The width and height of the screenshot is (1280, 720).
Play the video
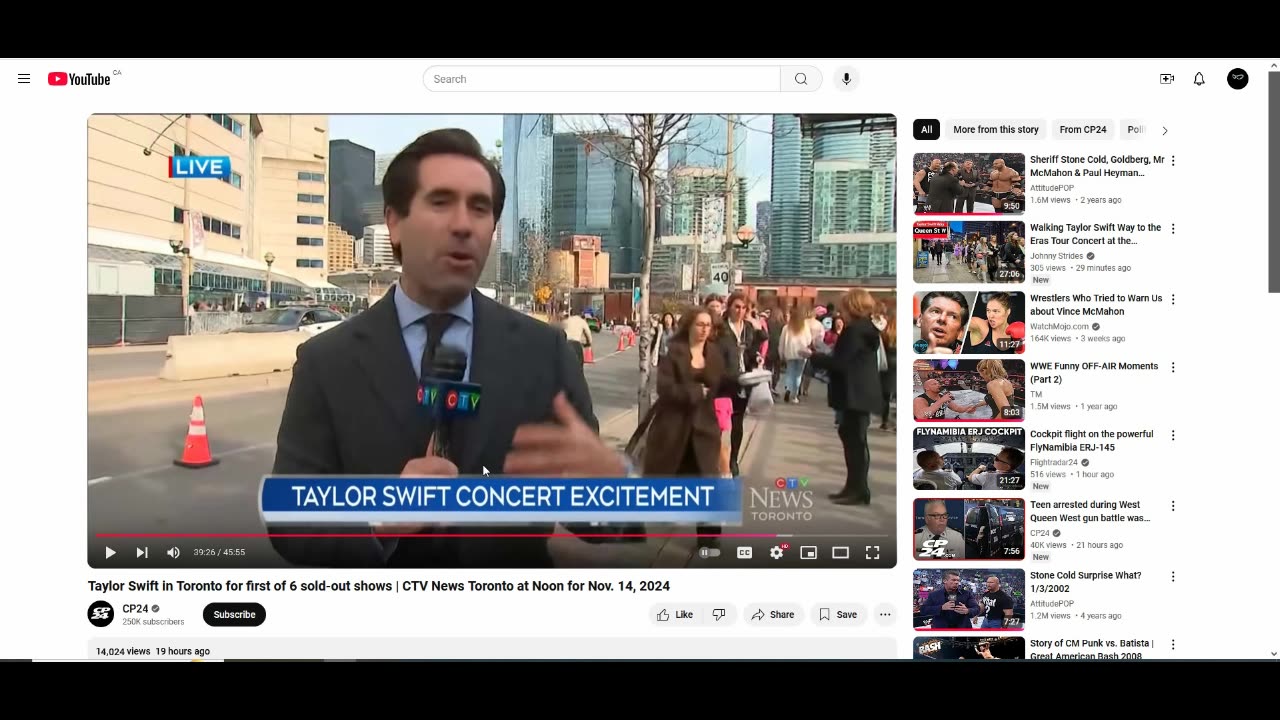coord(110,552)
